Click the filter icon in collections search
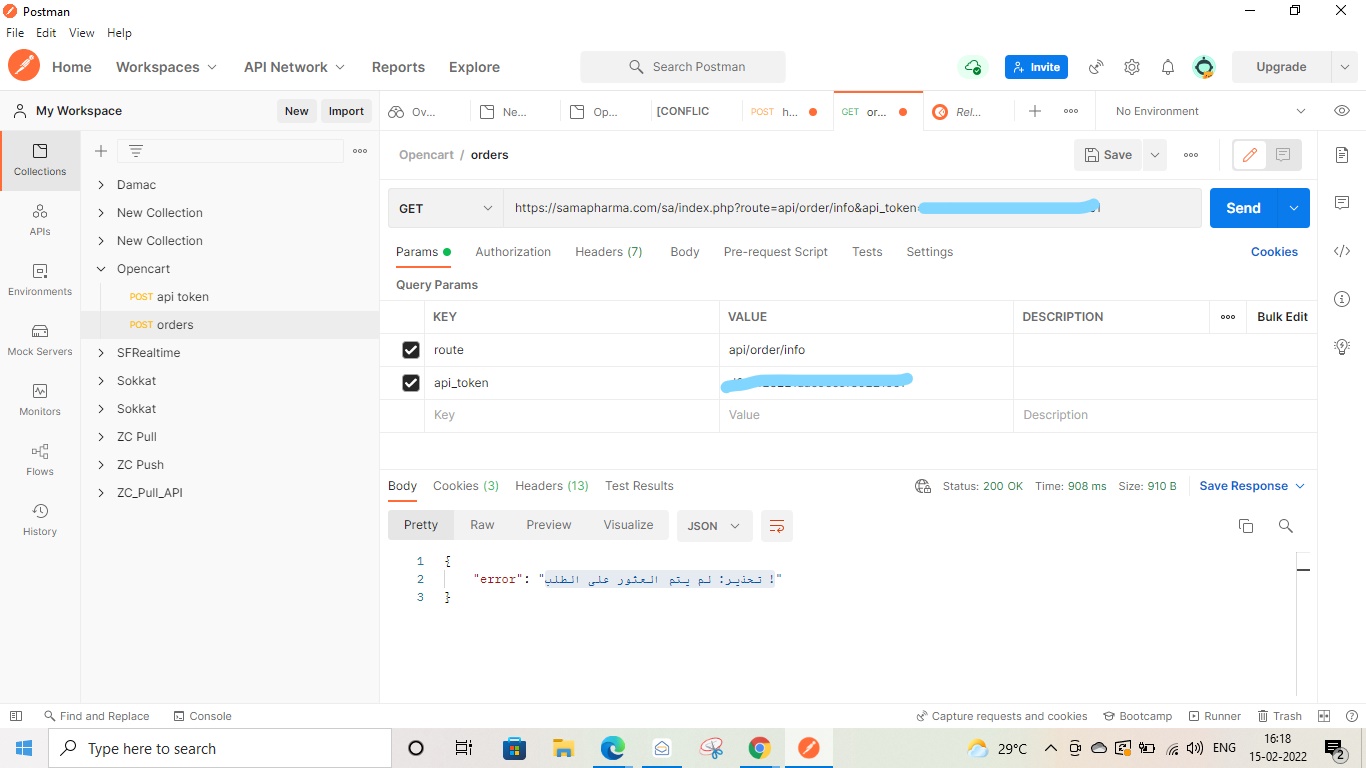 (136, 151)
